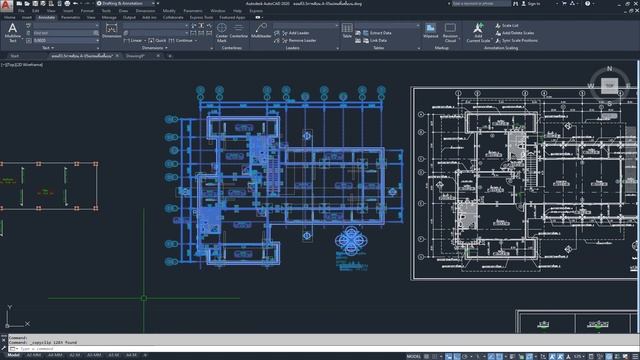
Task: Select the Multiline Text tool
Action: coord(13,33)
